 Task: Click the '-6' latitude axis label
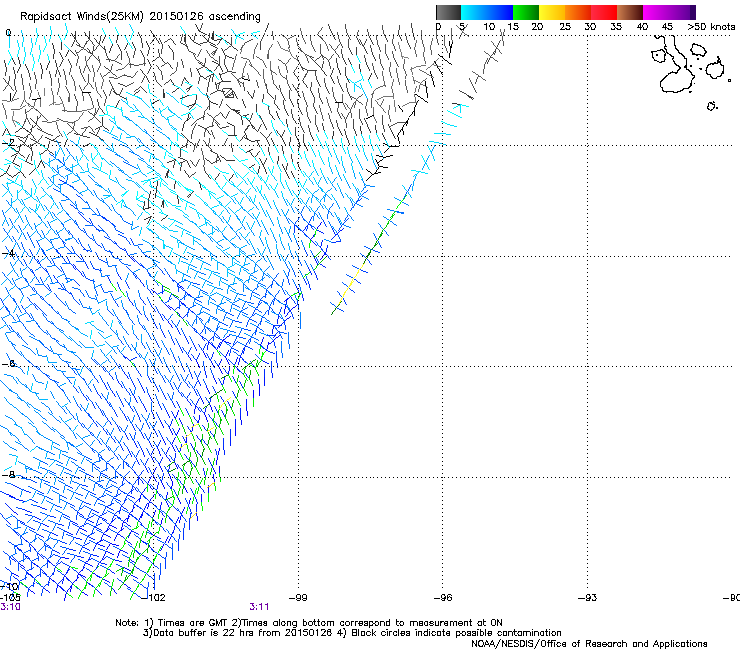tap(8, 363)
